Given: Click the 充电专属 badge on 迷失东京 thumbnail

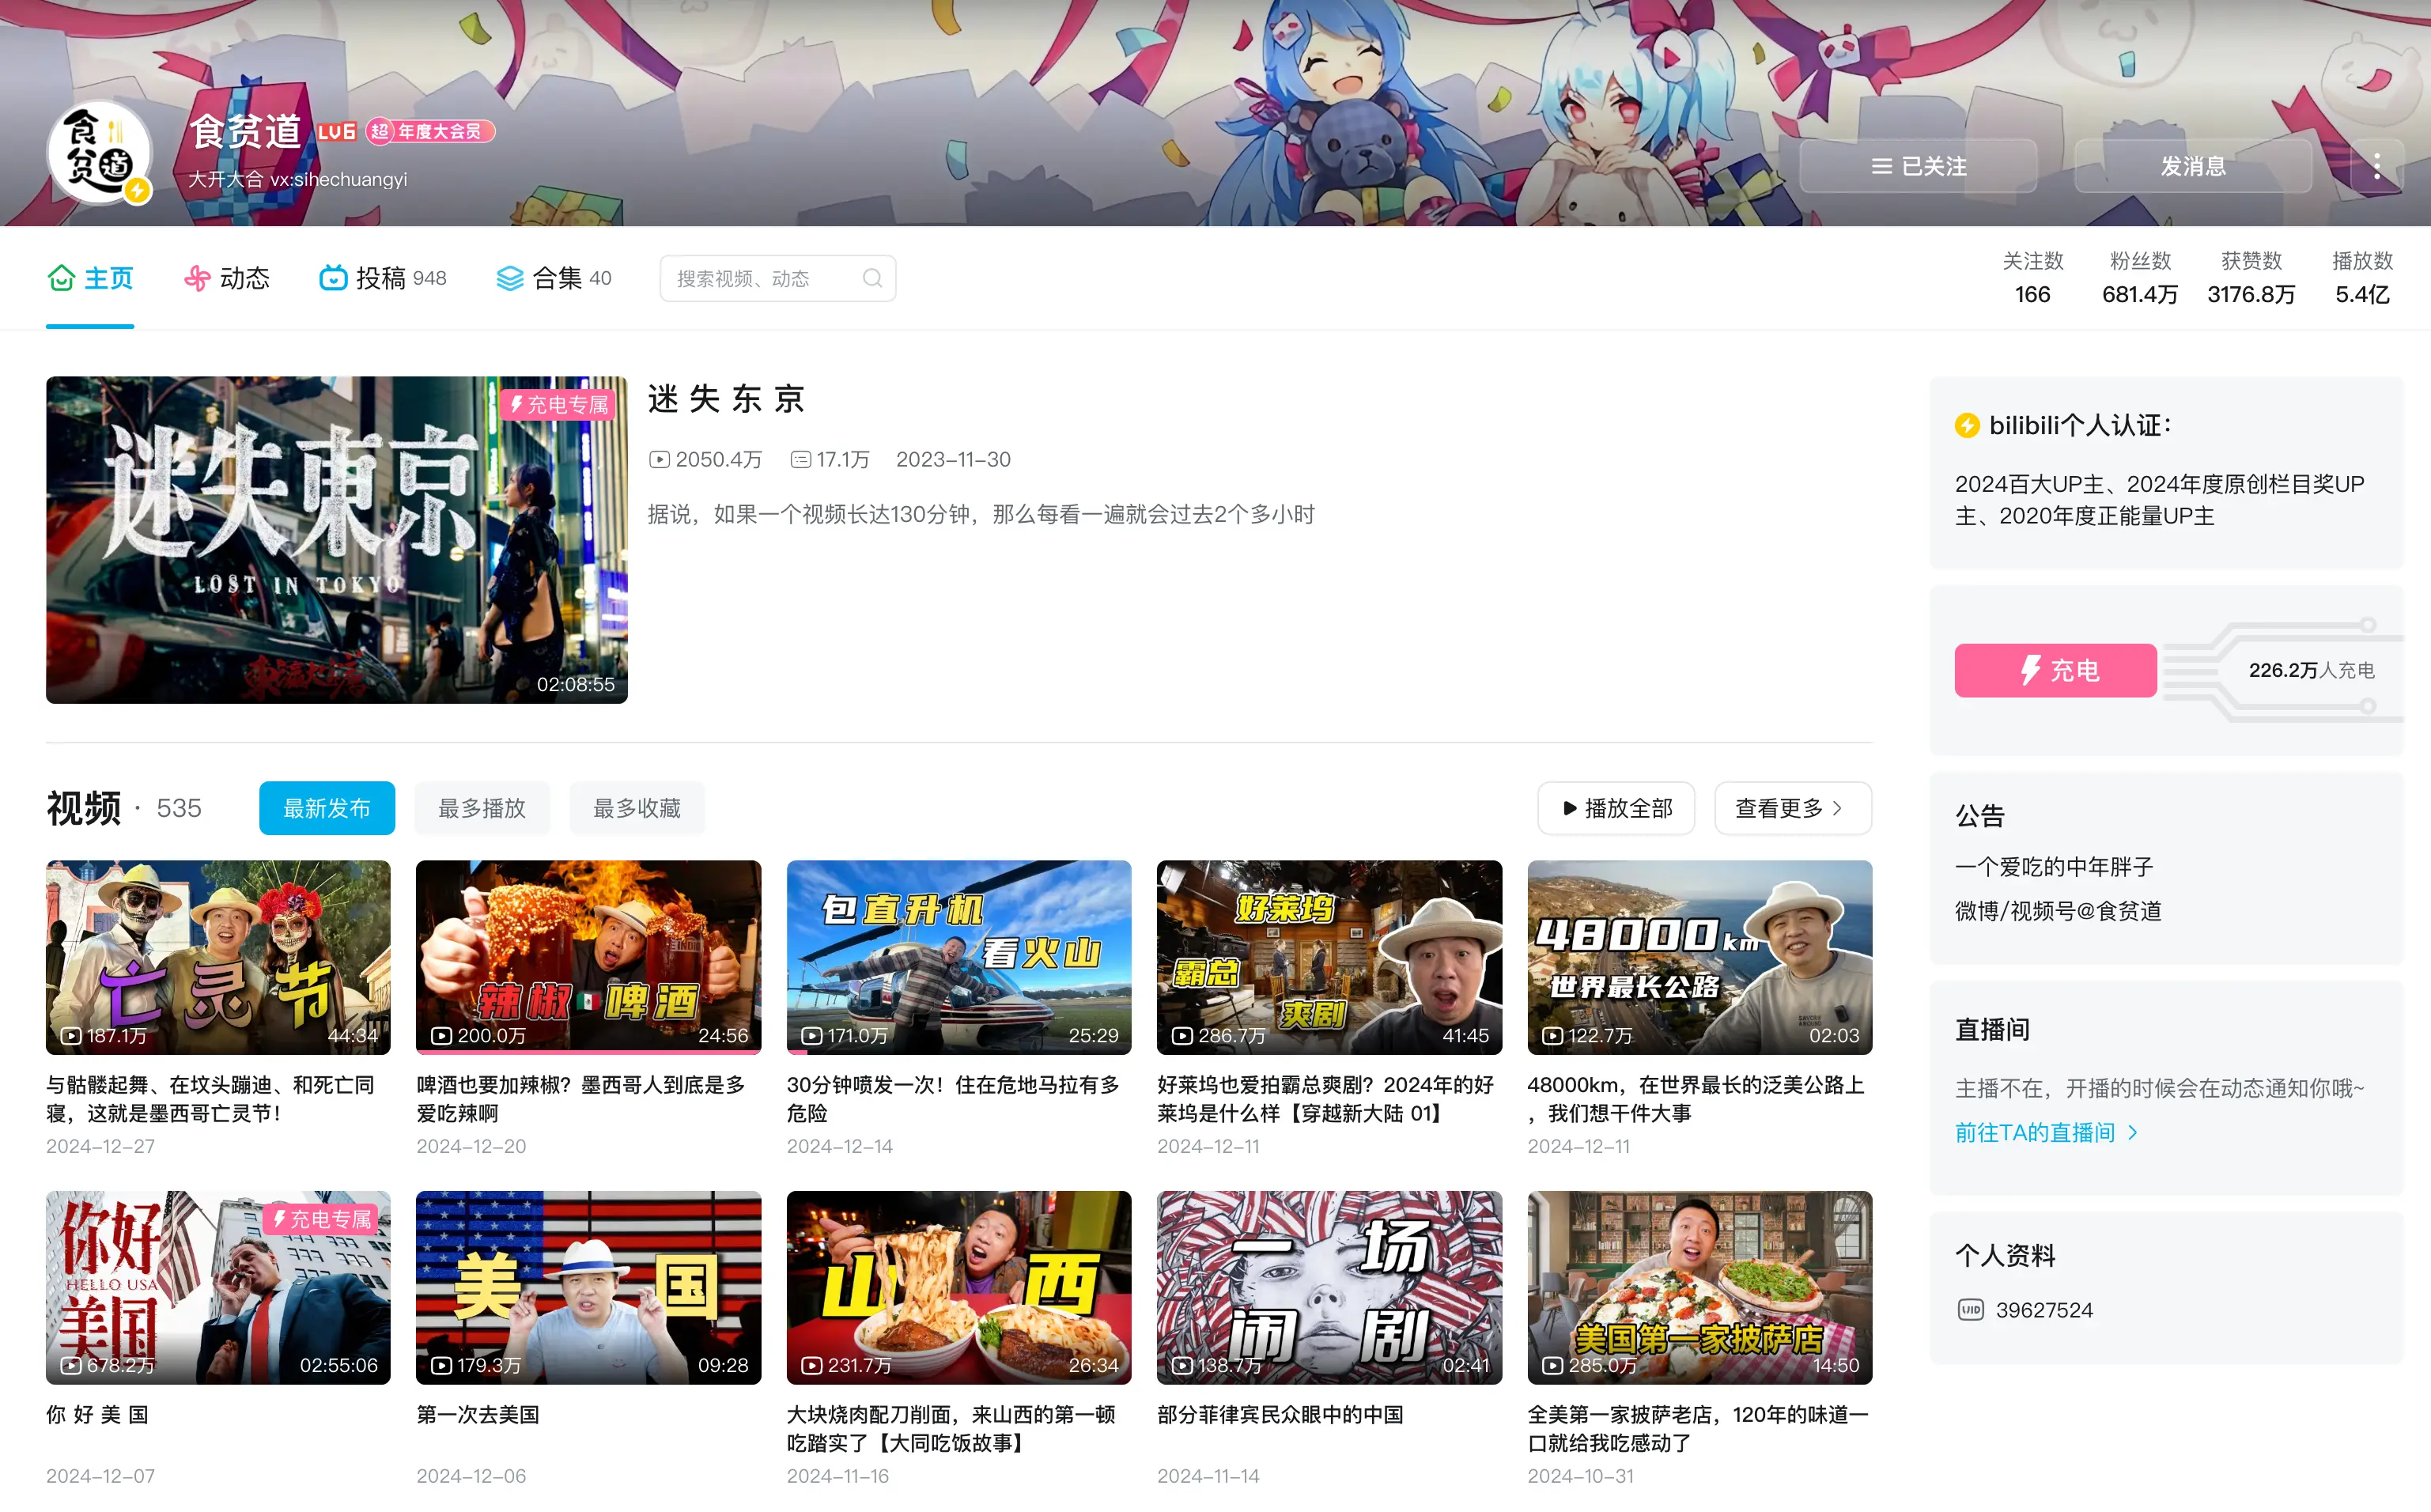Looking at the screenshot, I should [558, 405].
